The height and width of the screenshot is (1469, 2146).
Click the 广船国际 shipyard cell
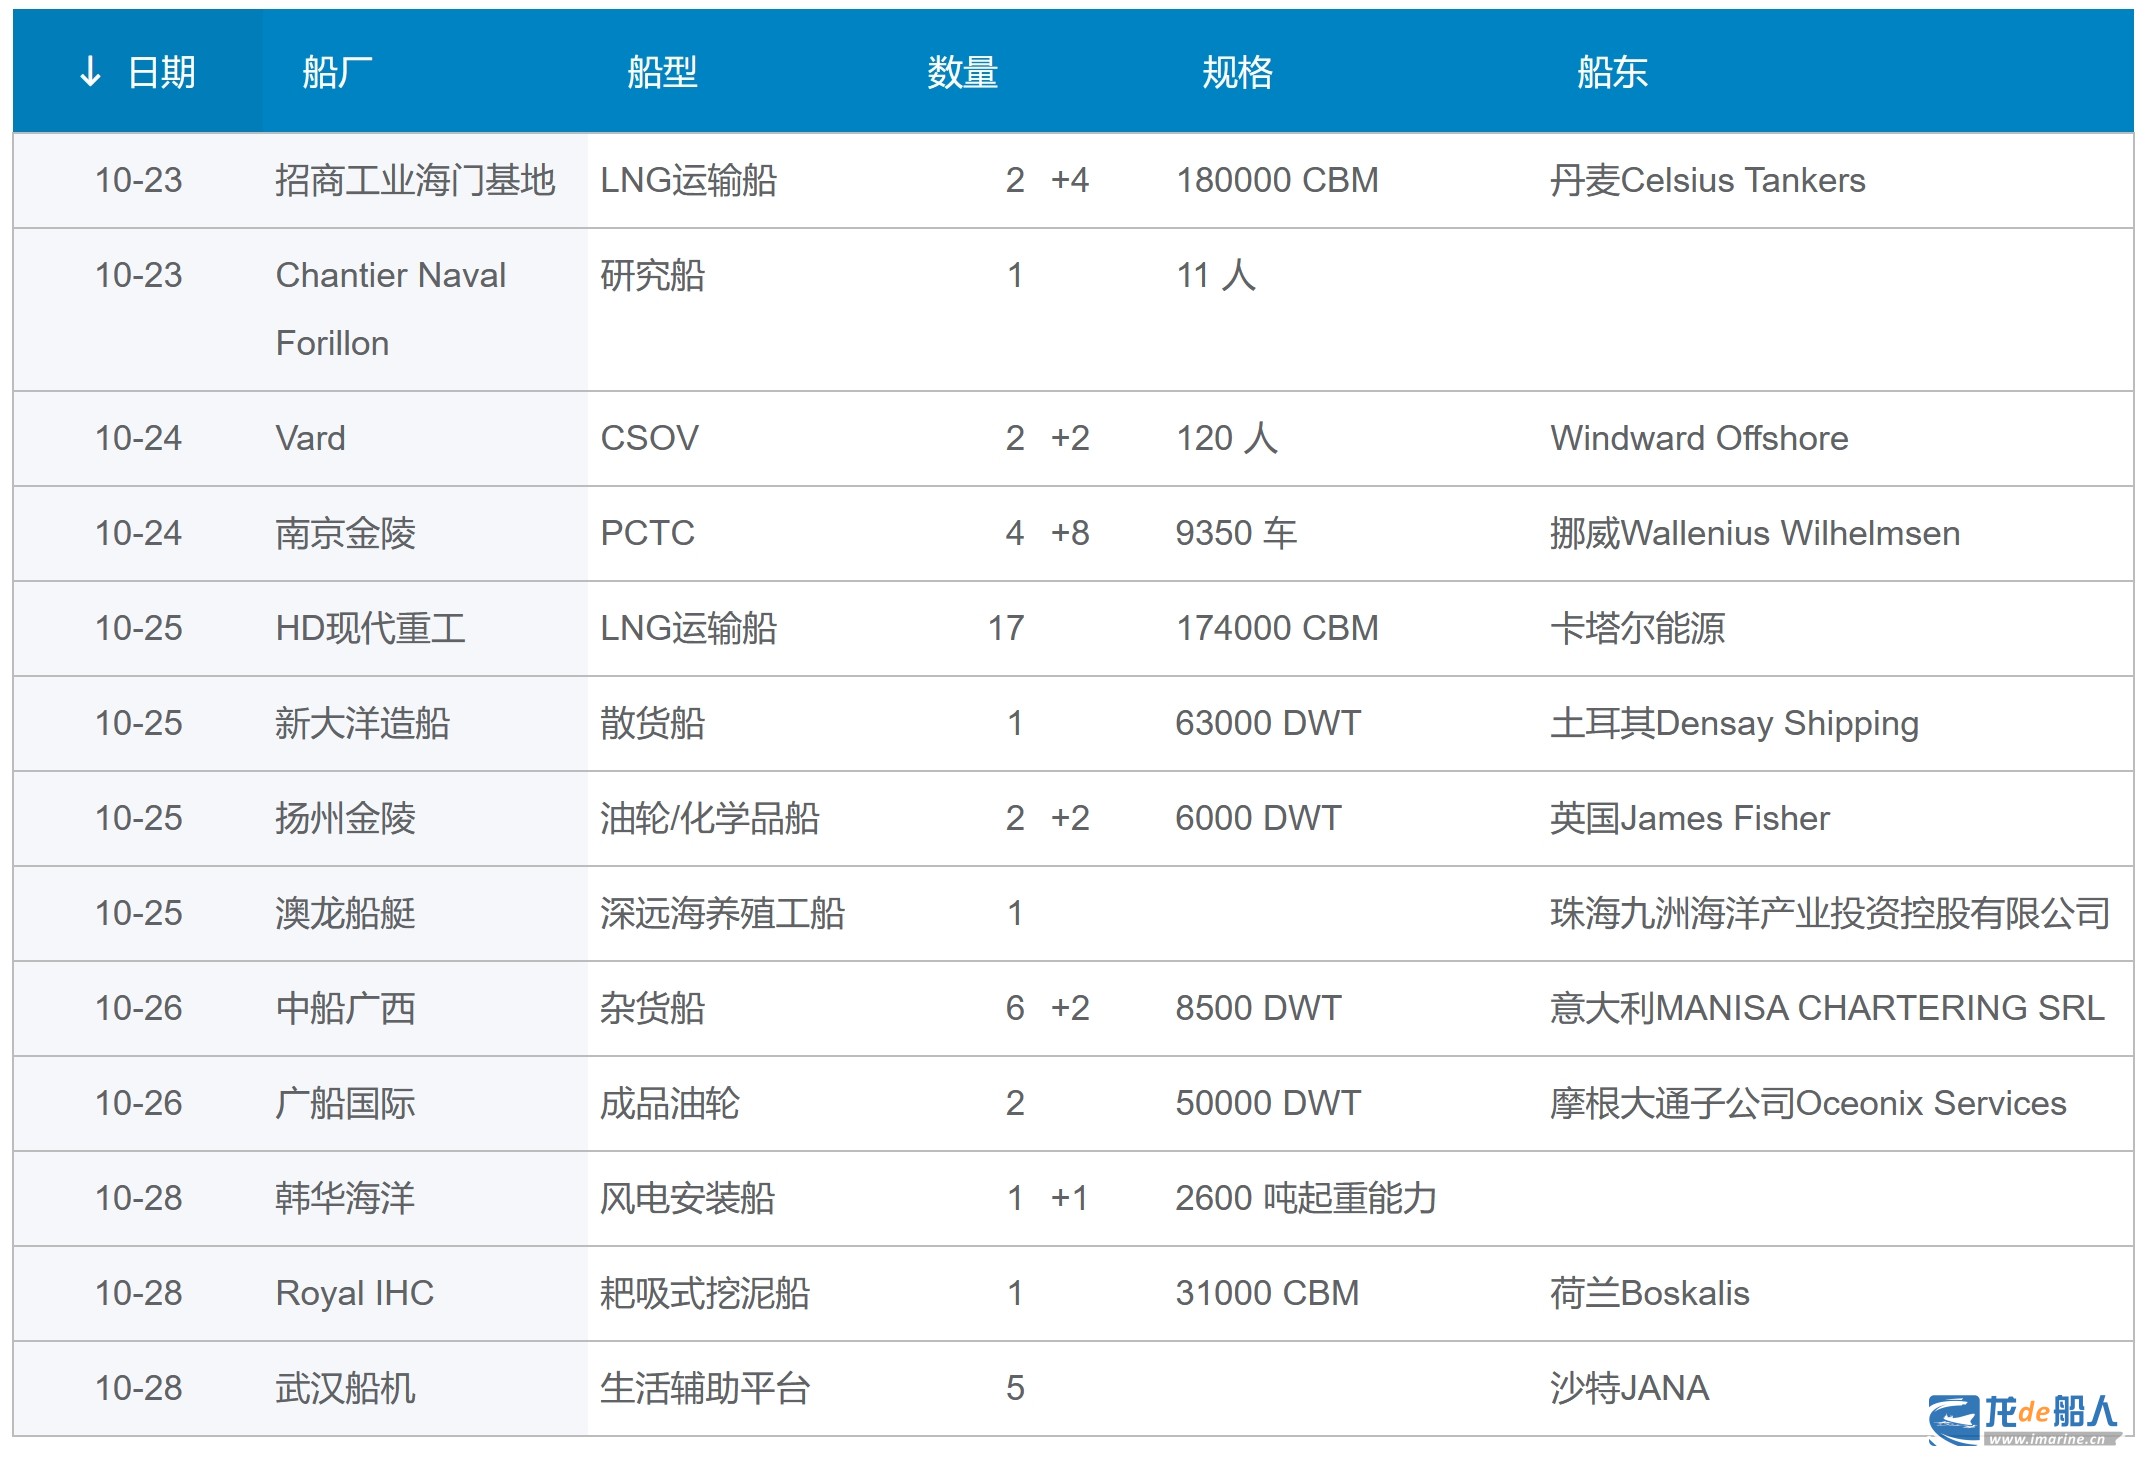pos(345,1103)
